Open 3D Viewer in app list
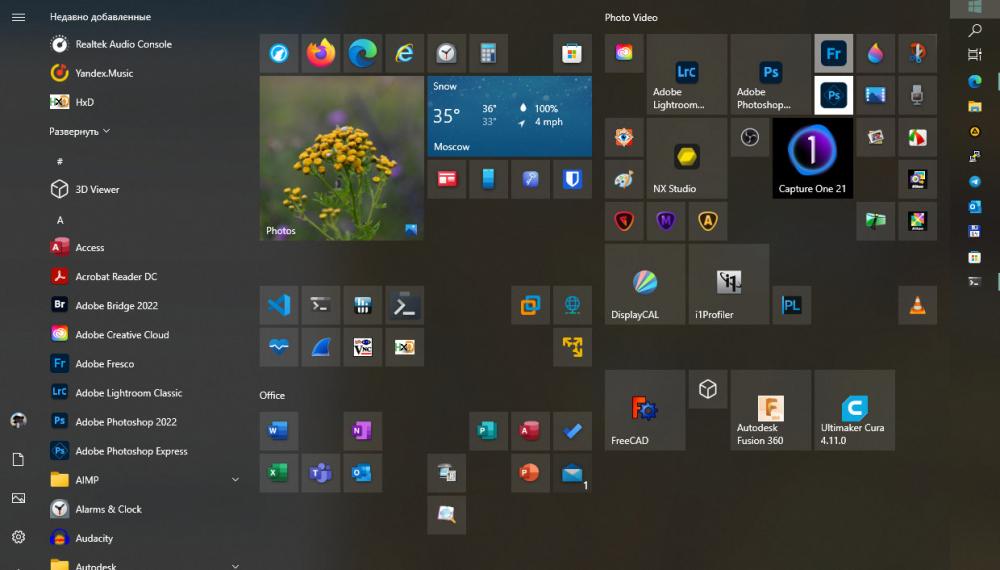Viewport: 1000px width, 570px height. click(147, 189)
